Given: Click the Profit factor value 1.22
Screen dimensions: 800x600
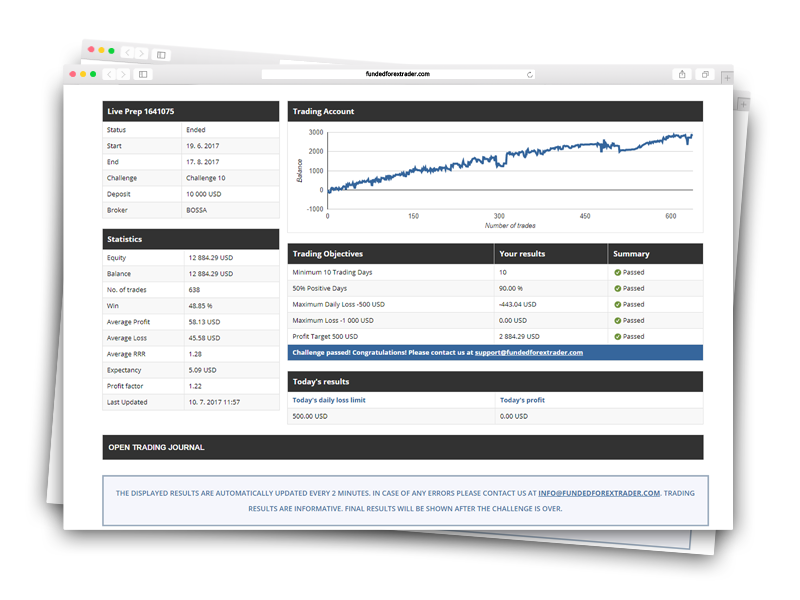Looking at the screenshot, I should point(195,386).
